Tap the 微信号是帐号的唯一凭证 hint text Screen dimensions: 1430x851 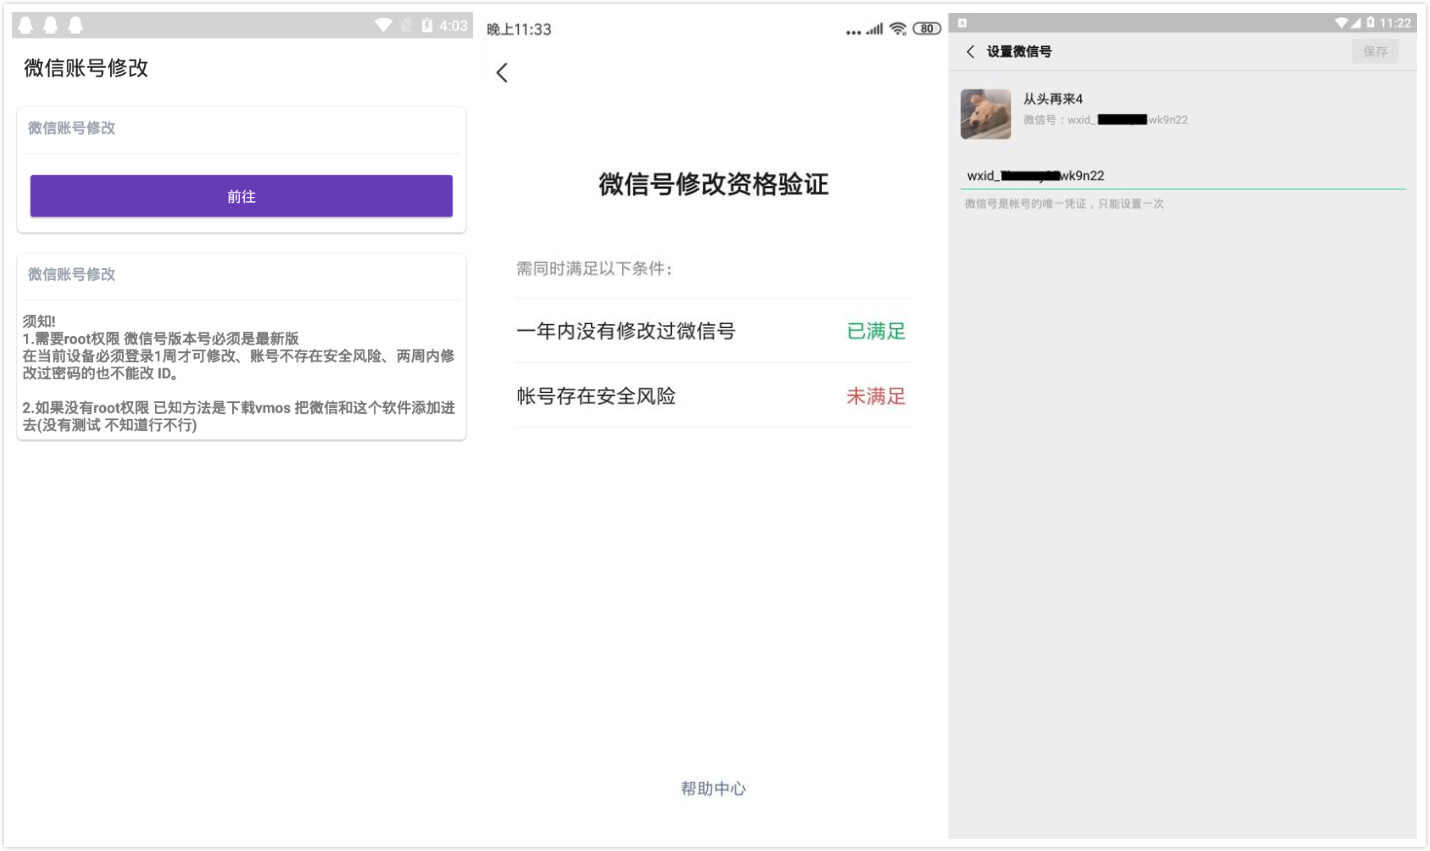[x=1064, y=204]
